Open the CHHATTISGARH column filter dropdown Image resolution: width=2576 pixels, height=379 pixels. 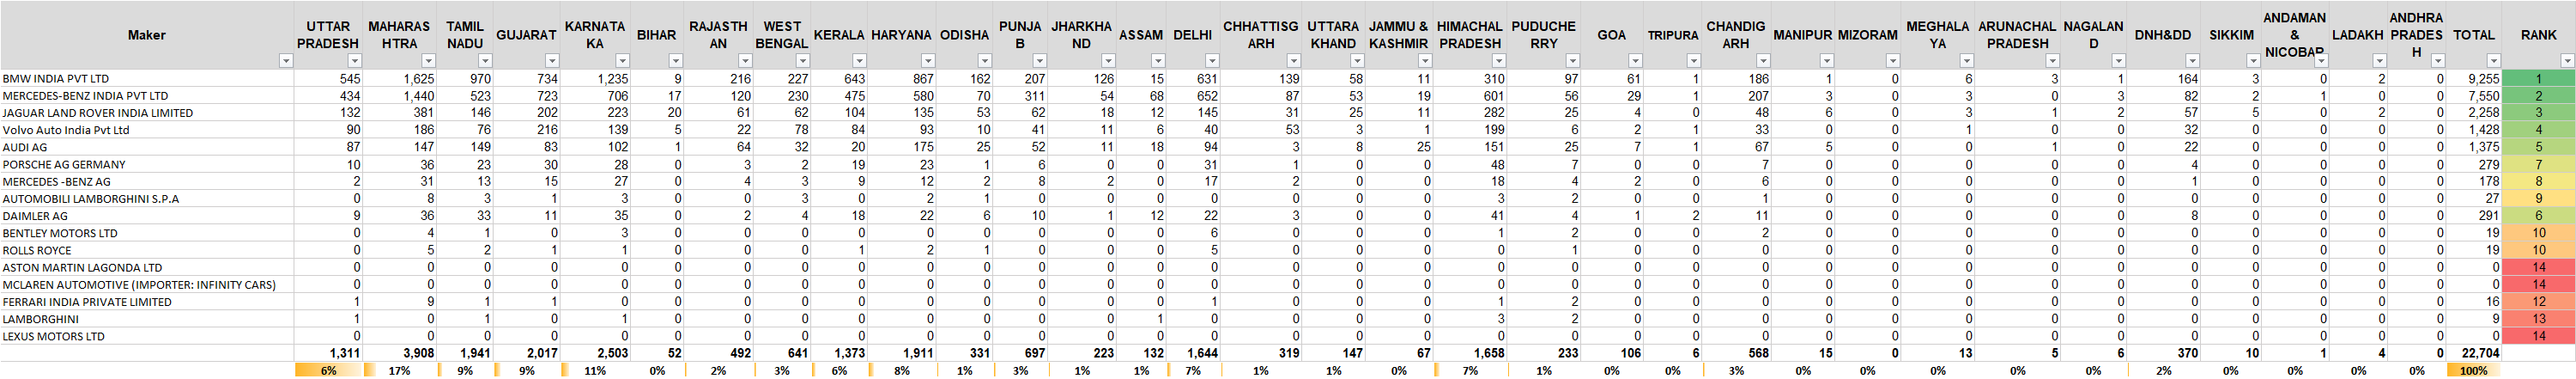(x=1294, y=61)
